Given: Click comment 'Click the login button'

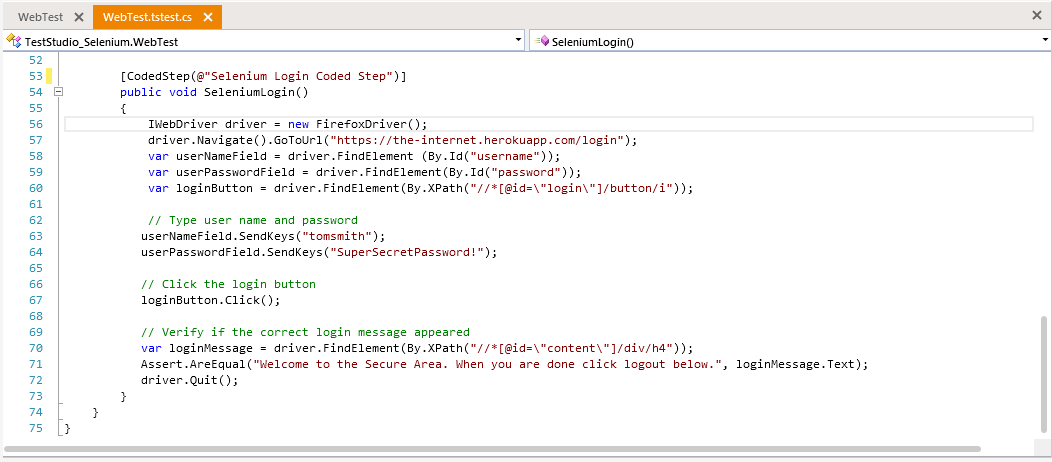Looking at the screenshot, I should (228, 284).
